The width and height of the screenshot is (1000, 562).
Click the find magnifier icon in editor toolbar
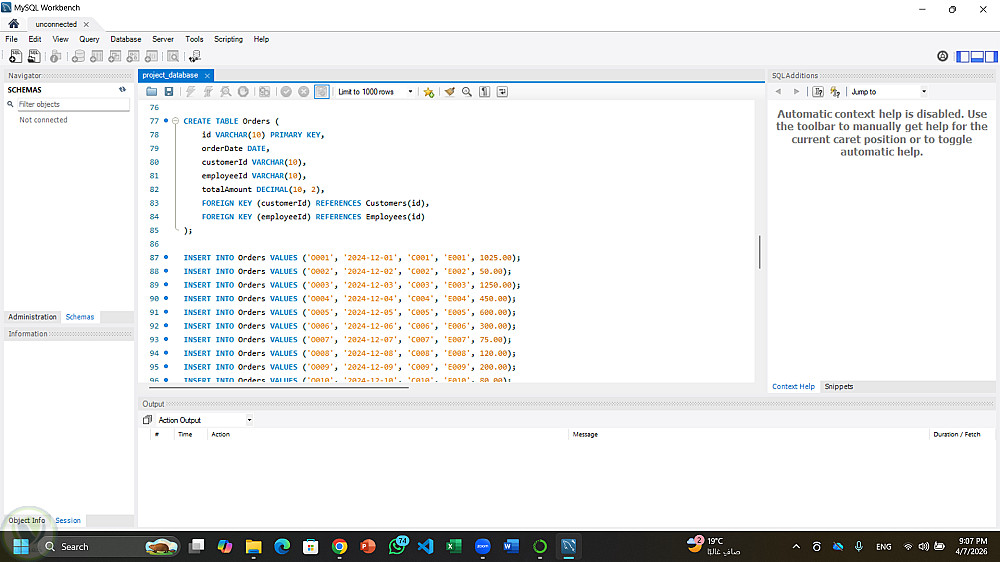pyautogui.click(x=467, y=92)
